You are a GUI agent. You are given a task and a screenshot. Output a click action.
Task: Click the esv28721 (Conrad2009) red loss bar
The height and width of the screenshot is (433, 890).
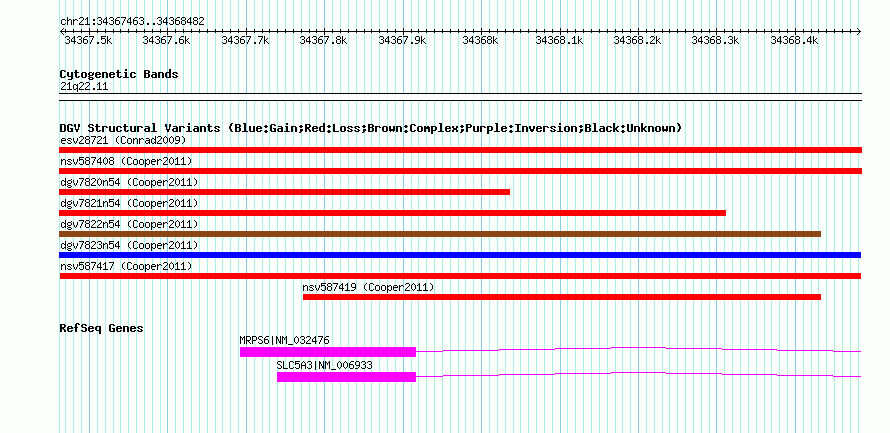460,150
